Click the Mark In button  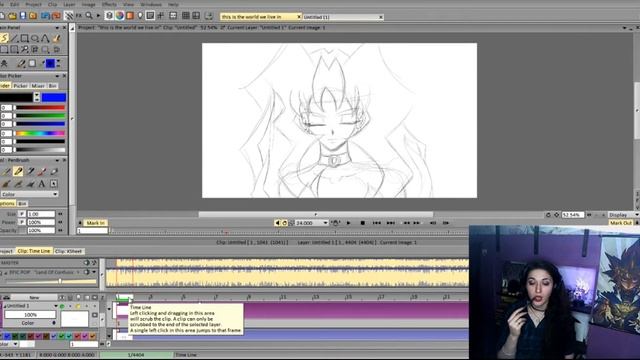click(x=96, y=223)
